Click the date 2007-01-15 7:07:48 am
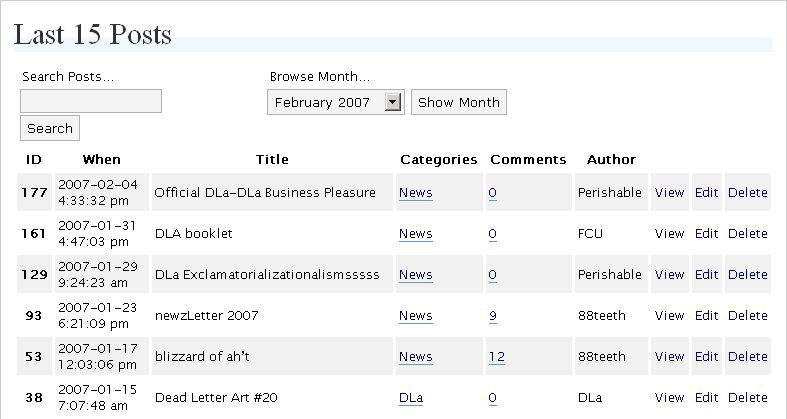This screenshot has width=787, height=419. (x=98, y=398)
